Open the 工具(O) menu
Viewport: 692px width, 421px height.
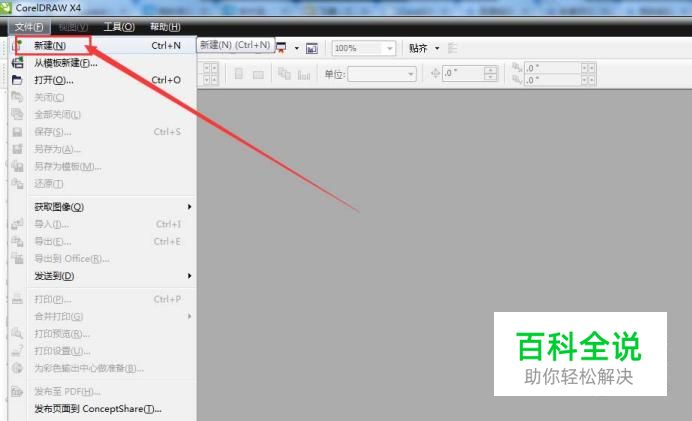[119, 27]
